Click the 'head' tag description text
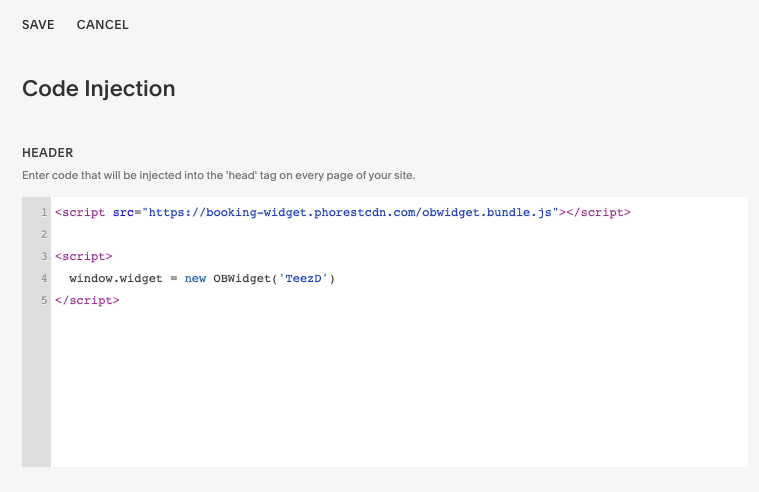Viewport: 759px width, 492px height. pyautogui.click(x=218, y=175)
